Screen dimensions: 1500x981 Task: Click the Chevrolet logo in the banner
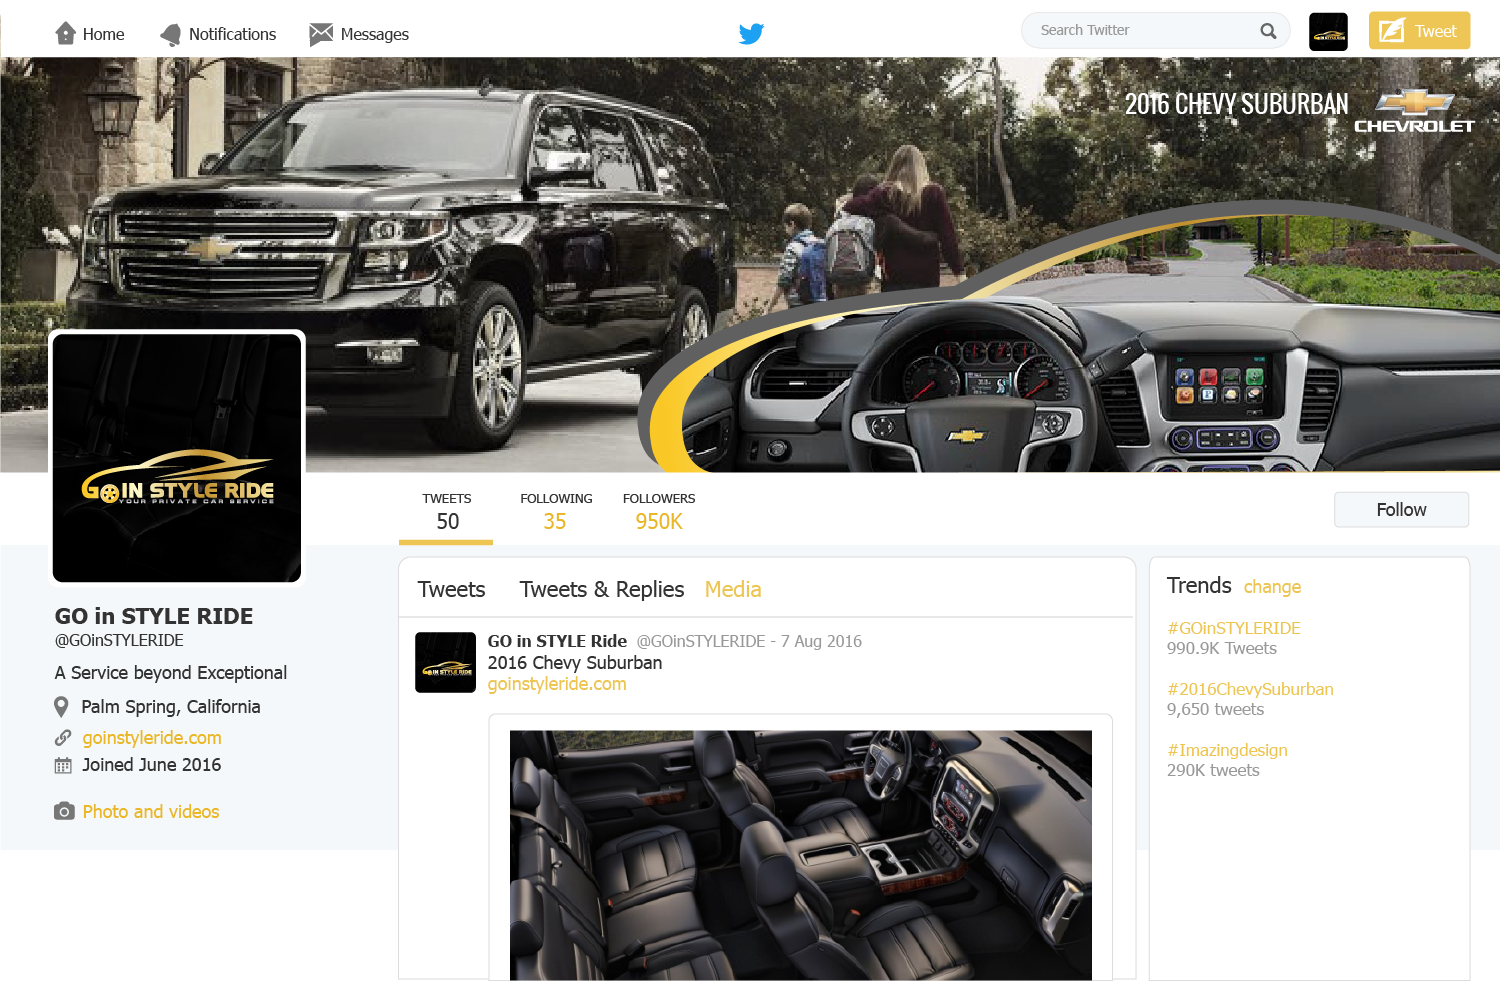click(1414, 110)
